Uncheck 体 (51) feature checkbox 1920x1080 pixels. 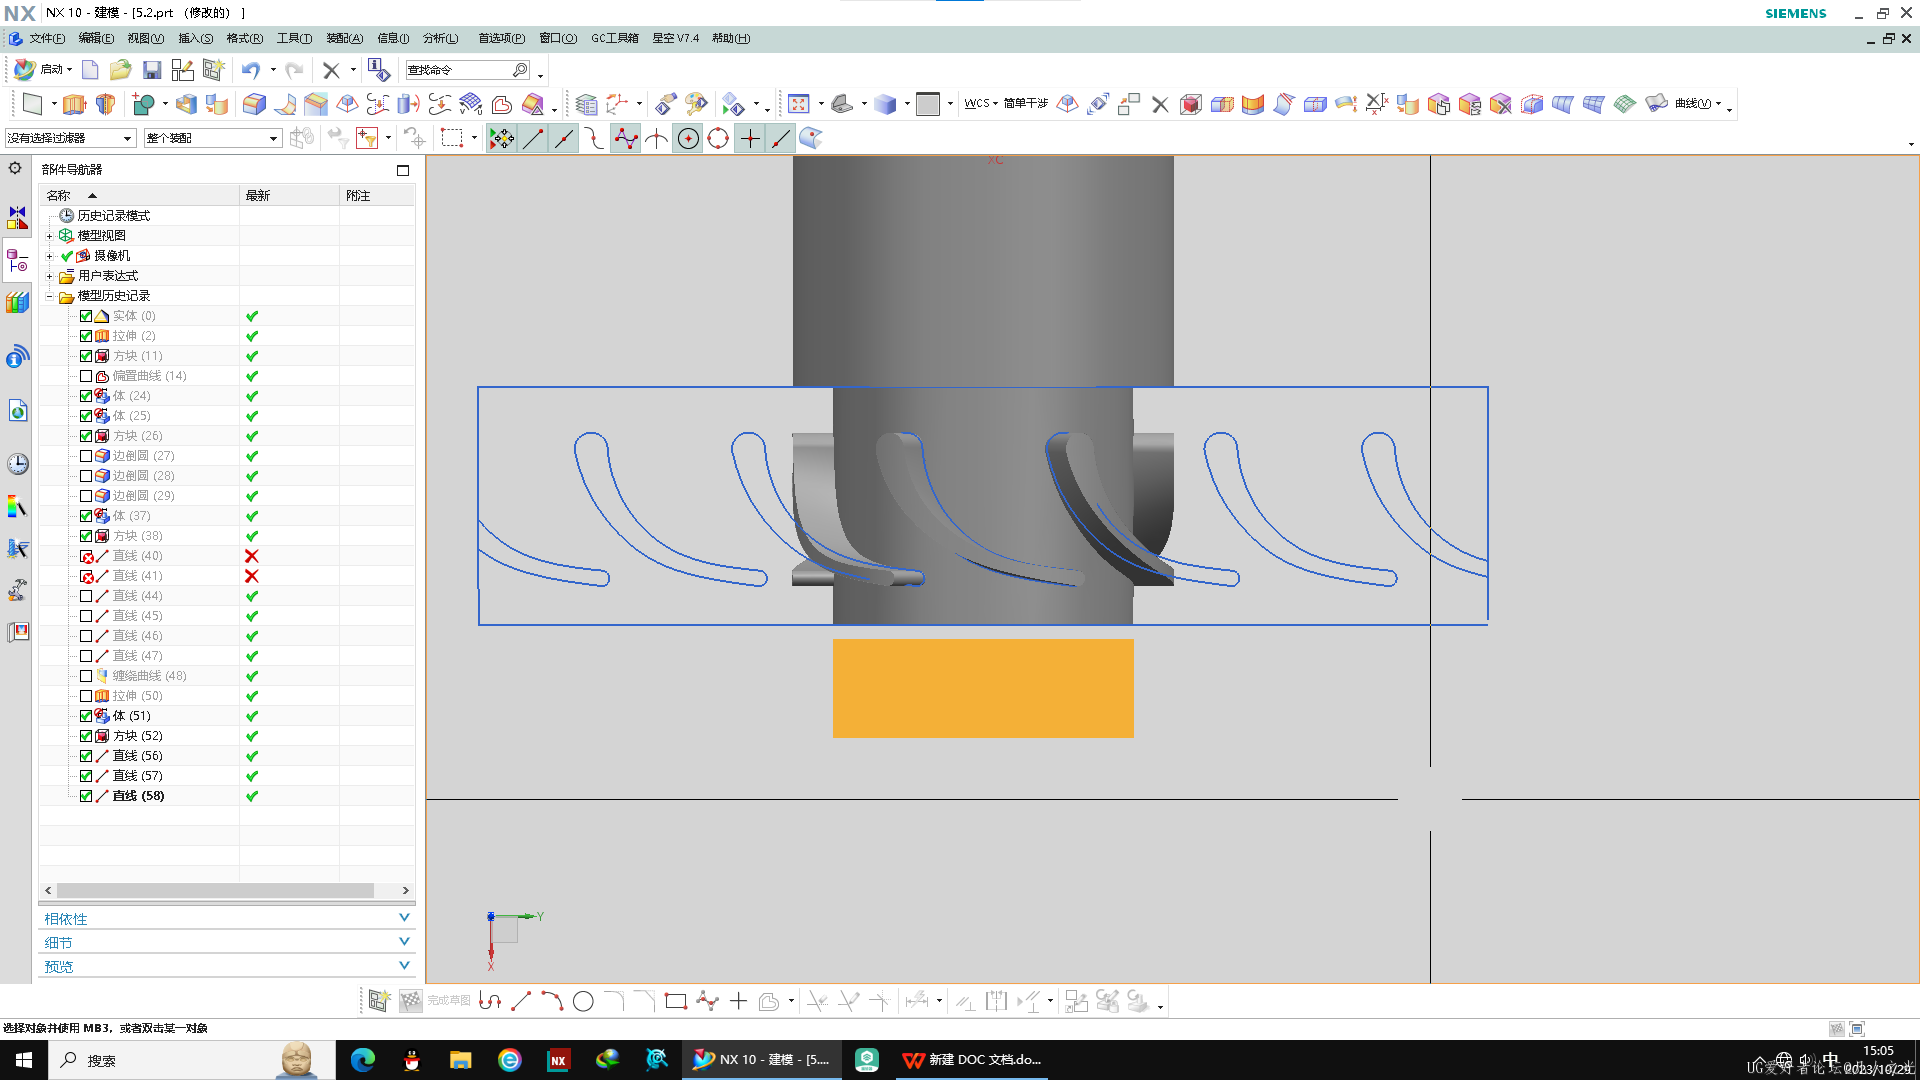[86, 716]
